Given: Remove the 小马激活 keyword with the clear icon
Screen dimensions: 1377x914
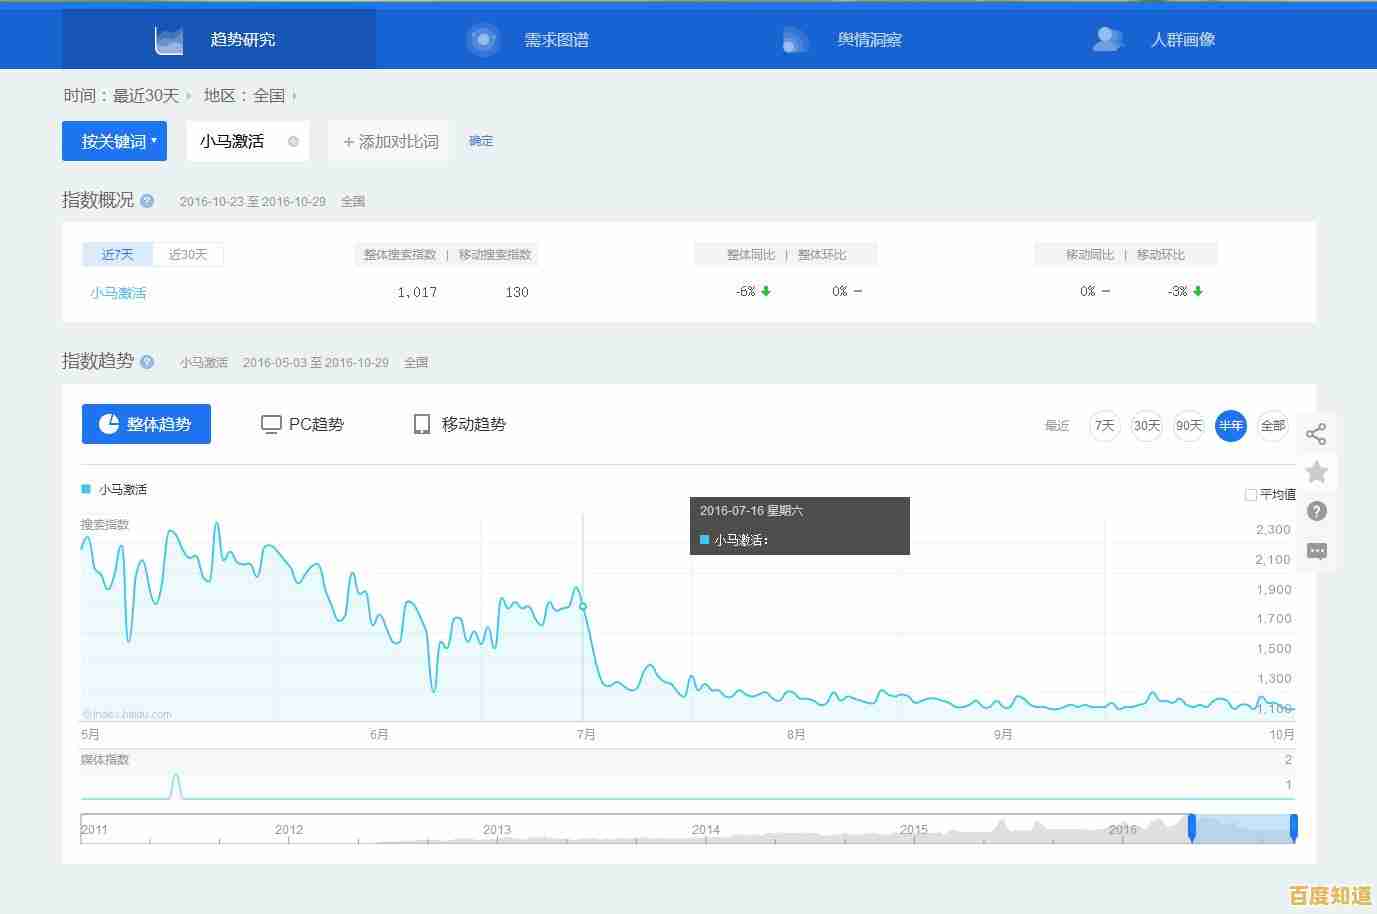Looking at the screenshot, I should point(293,142).
